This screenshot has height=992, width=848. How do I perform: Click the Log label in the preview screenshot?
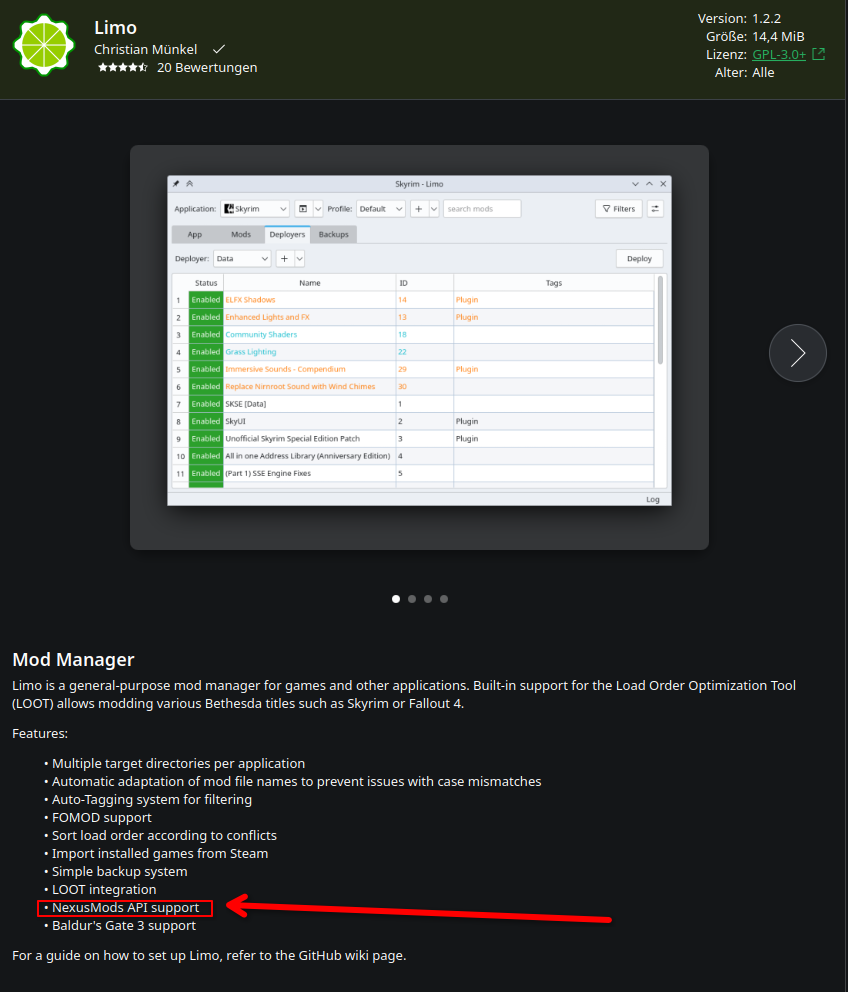click(652, 500)
